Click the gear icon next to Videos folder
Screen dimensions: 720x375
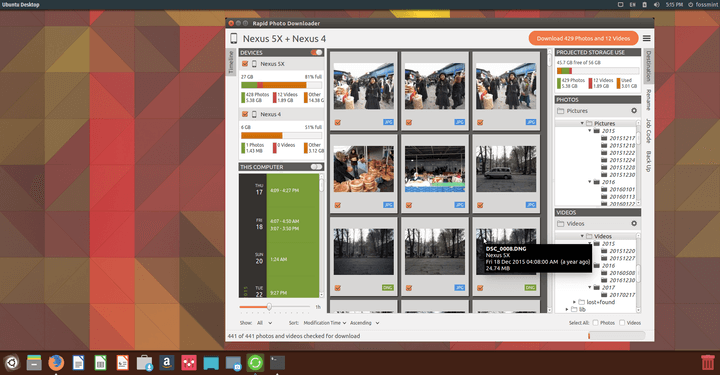pyautogui.click(x=634, y=224)
